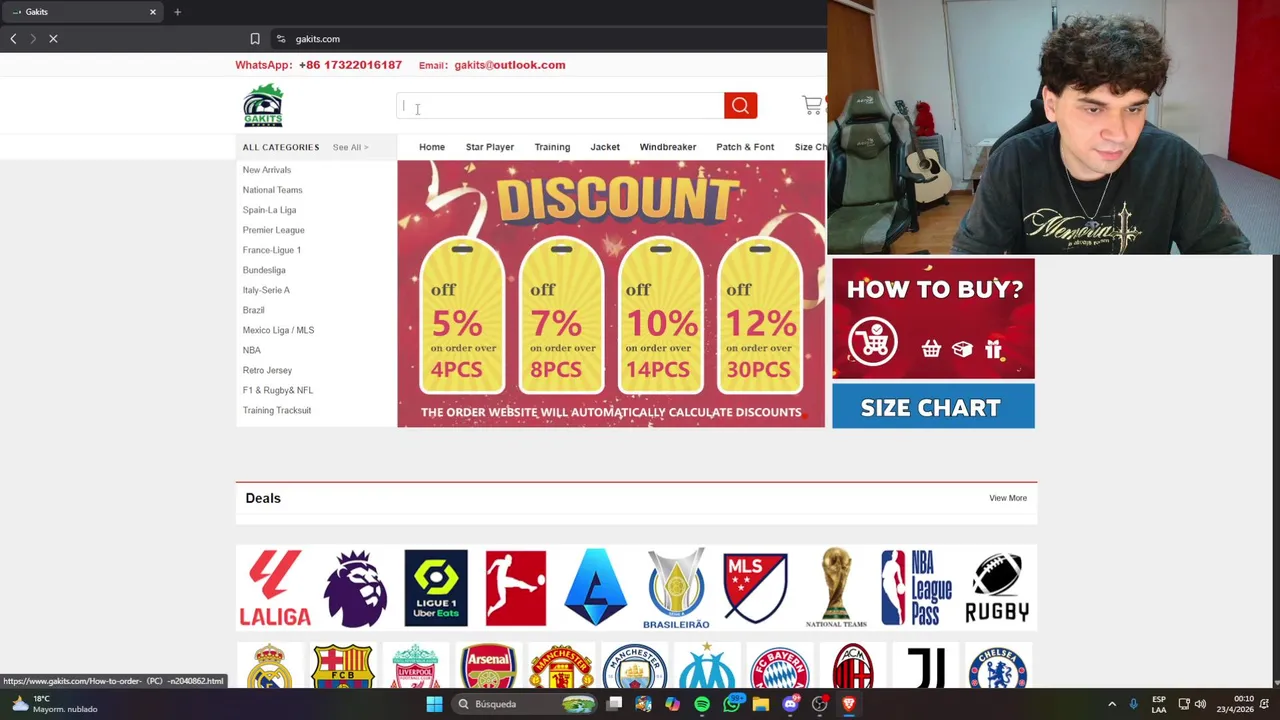The image size is (1280, 720).
Task: Click the gakits@outlook.com email link
Action: tap(510, 65)
